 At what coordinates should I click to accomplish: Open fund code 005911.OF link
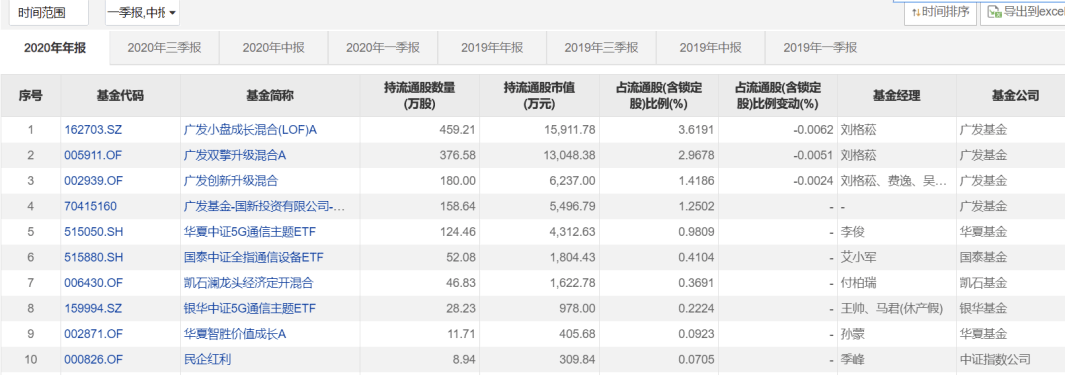pyautogui.click(x=94, y=156)
